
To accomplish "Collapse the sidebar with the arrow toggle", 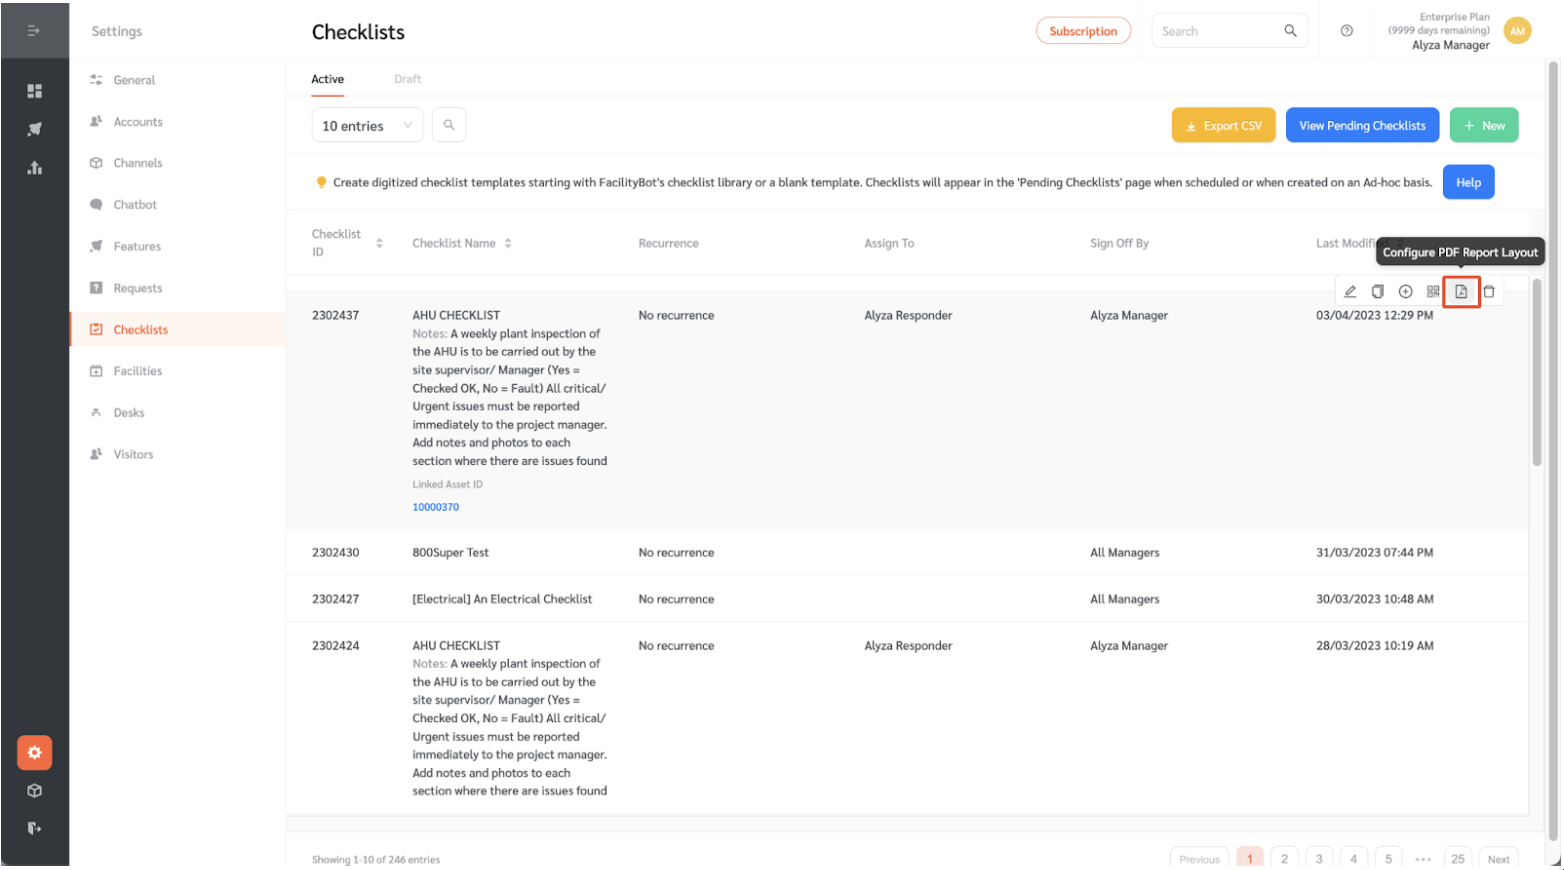I will (x=35, y=30).
